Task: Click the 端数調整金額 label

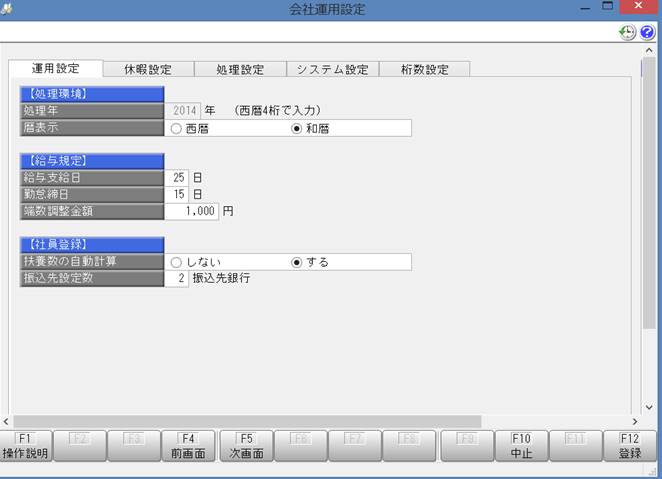Action: [92, 211]
